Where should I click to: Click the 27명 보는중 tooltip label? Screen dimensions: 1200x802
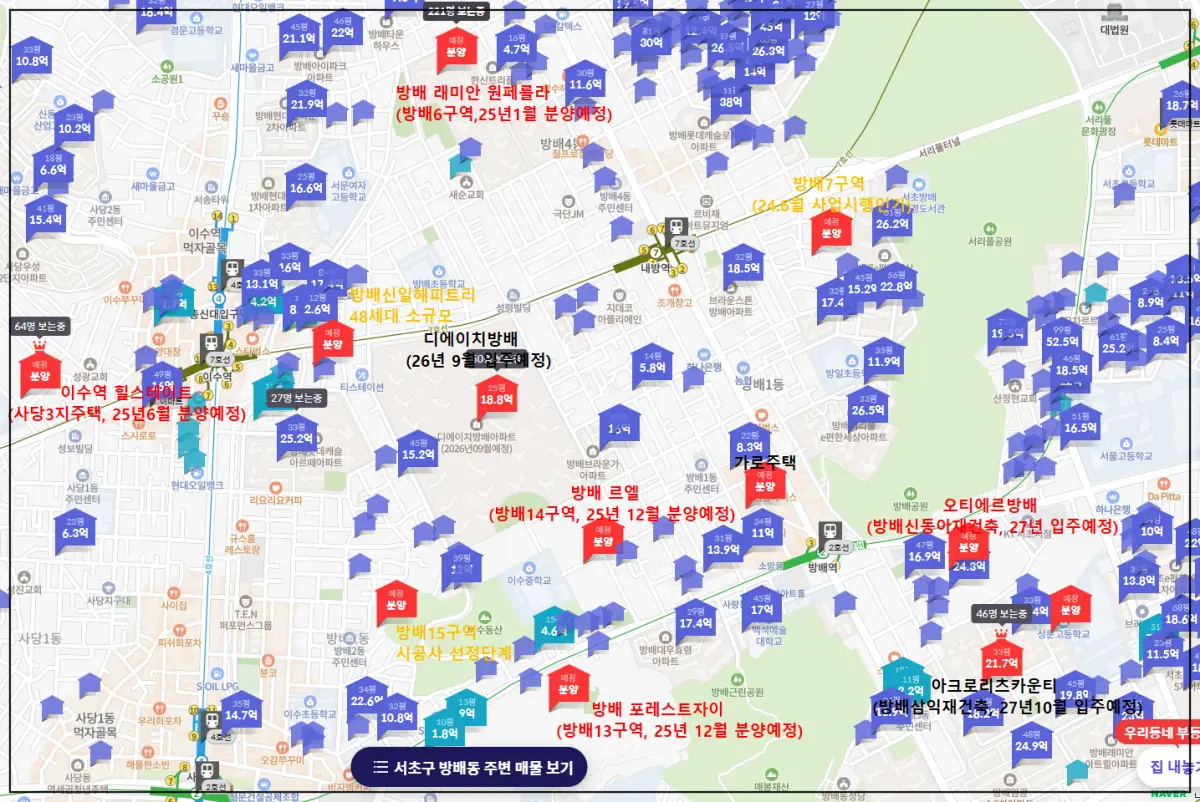point(297,397)
